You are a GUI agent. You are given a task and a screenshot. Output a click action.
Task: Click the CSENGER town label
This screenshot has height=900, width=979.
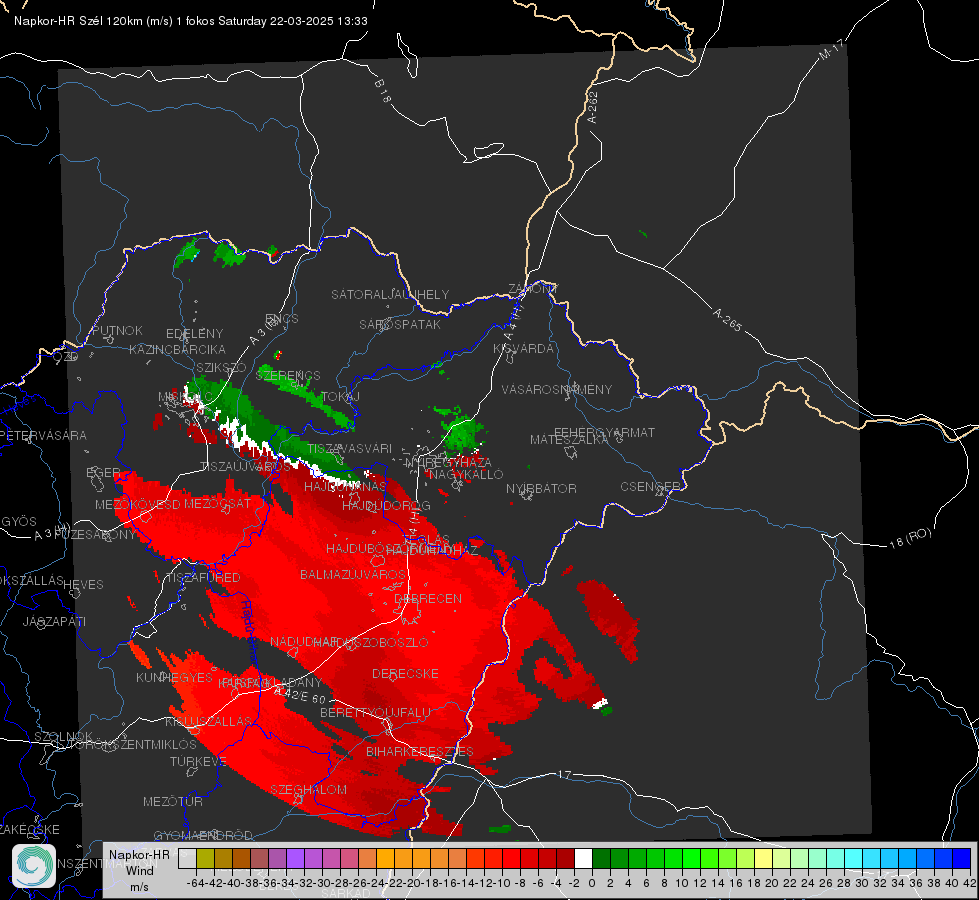[x=650, y=487]
